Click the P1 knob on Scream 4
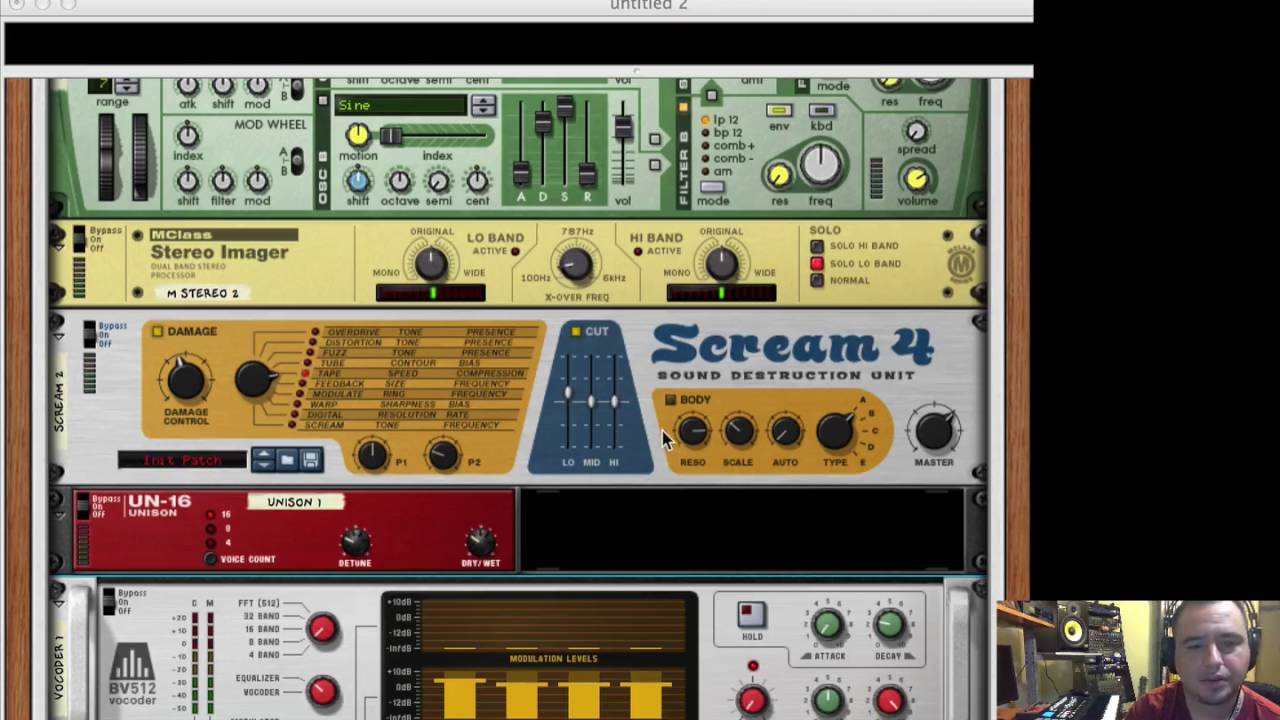This screenshot has width=1280, height=720. coord(372,455)
